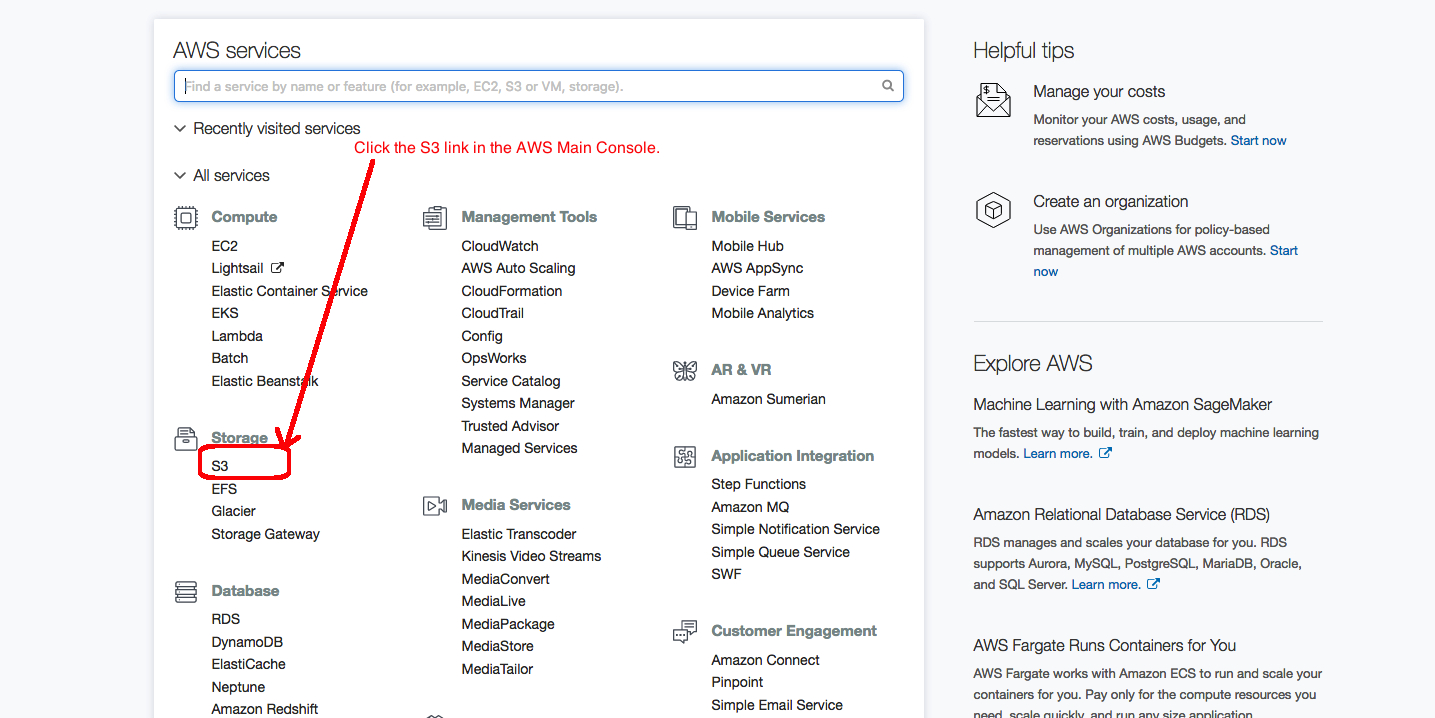The height and width of the screenshot is (718, 1435).
Task: Open the Batch service
Action: point(230,358)
